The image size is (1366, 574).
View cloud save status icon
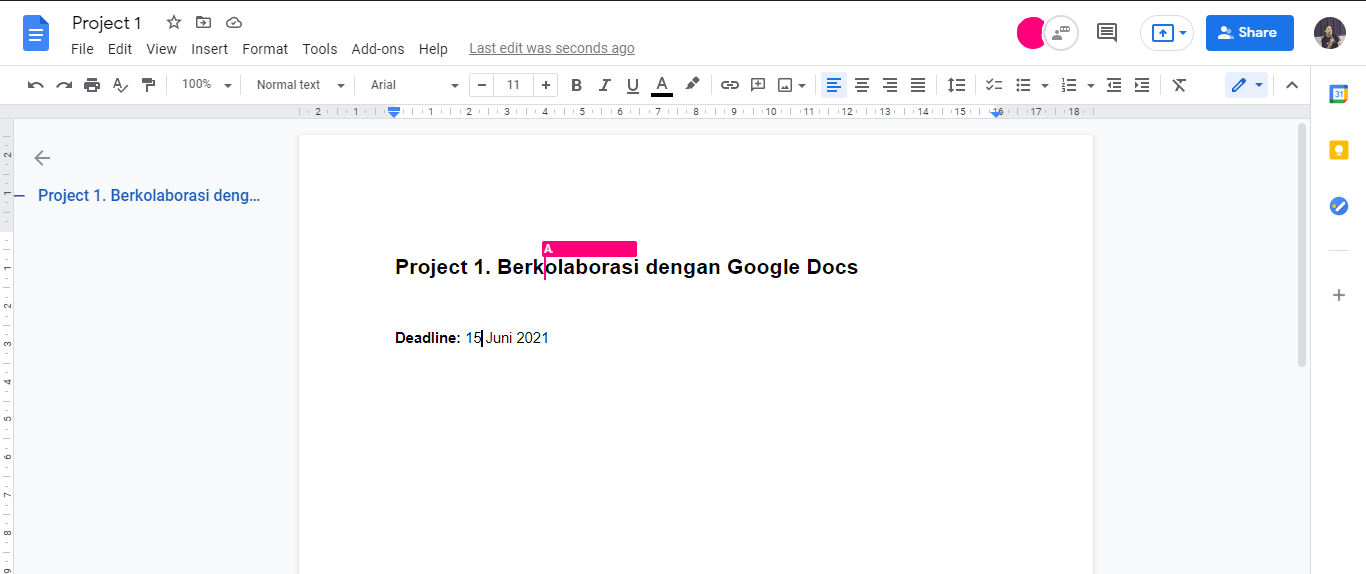[x=234, y=22]
